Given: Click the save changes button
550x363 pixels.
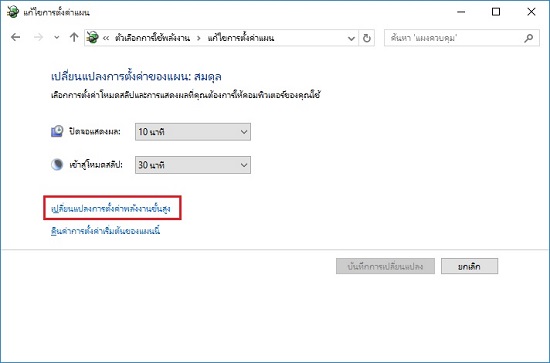Looking at the screenshot, I should (x=385, y=267).
